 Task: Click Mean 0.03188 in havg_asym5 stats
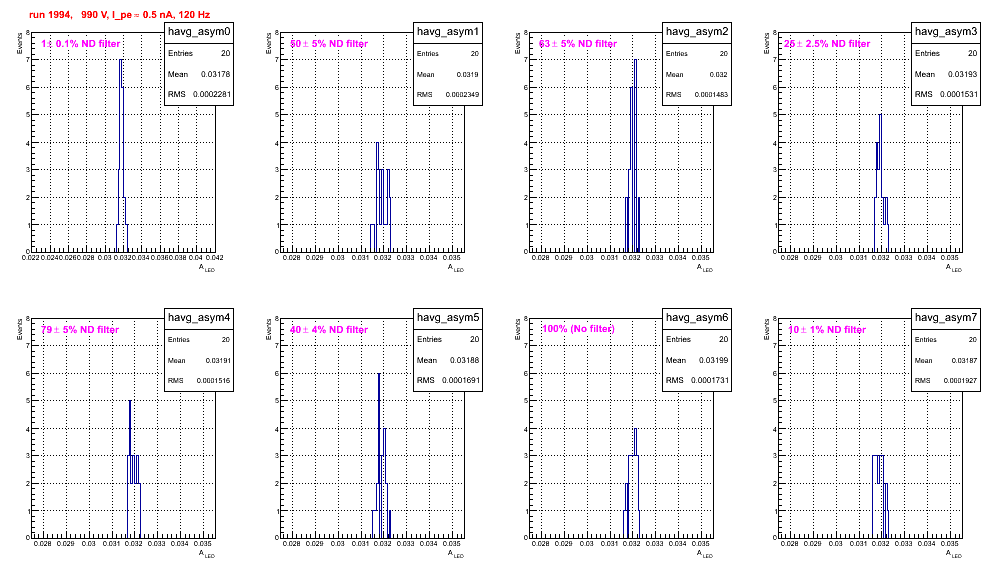coord(448,360)
